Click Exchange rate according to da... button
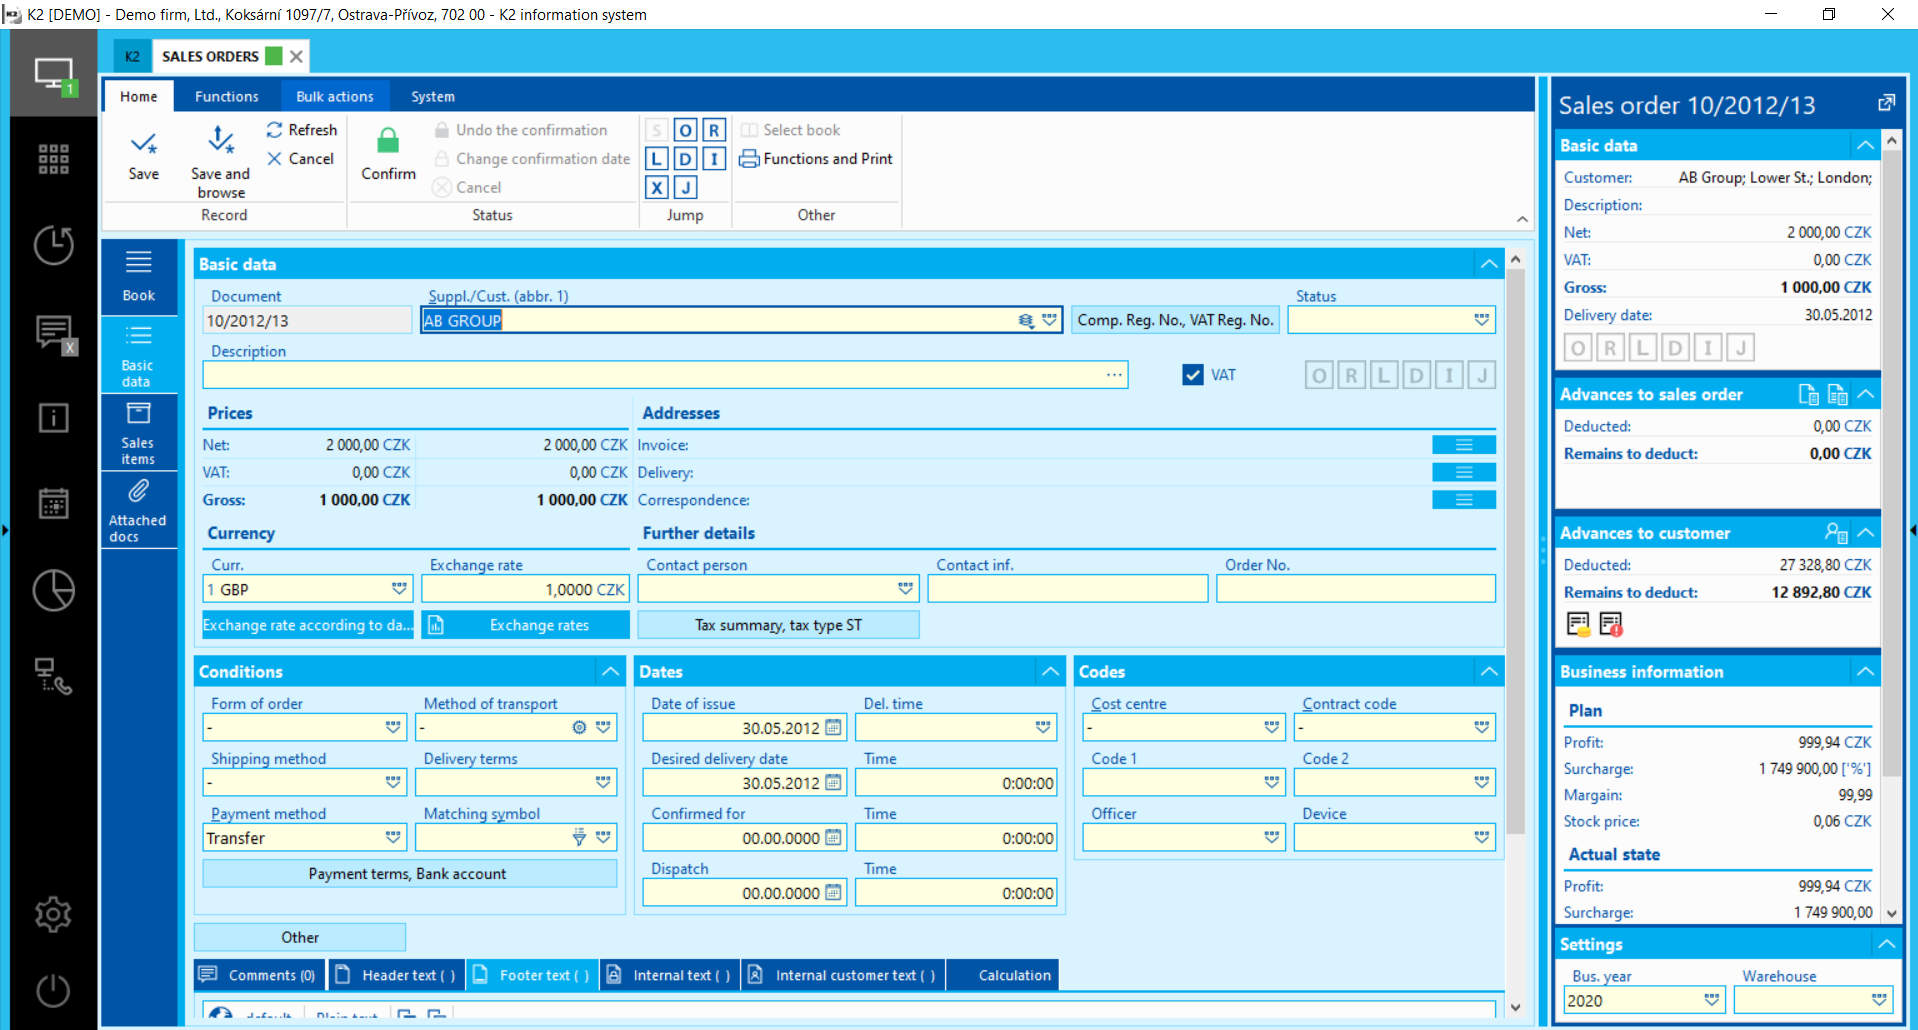This screenshot has height=1030, width=1918. (x=307, y=625)
